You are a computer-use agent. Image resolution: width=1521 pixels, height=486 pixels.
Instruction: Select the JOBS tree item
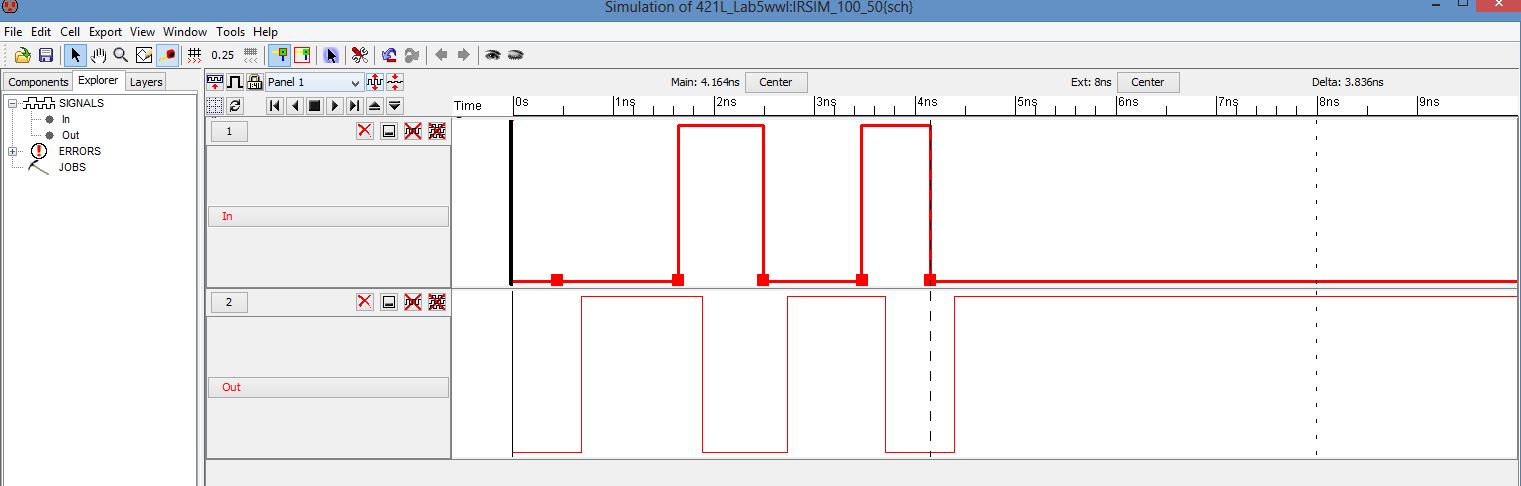pyautogui.click(x=72, y=167)
